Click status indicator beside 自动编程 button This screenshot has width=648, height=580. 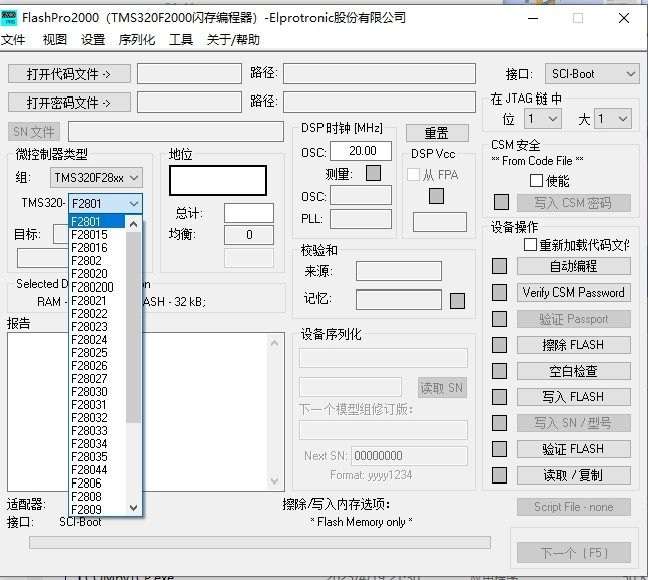click(499, 266)
